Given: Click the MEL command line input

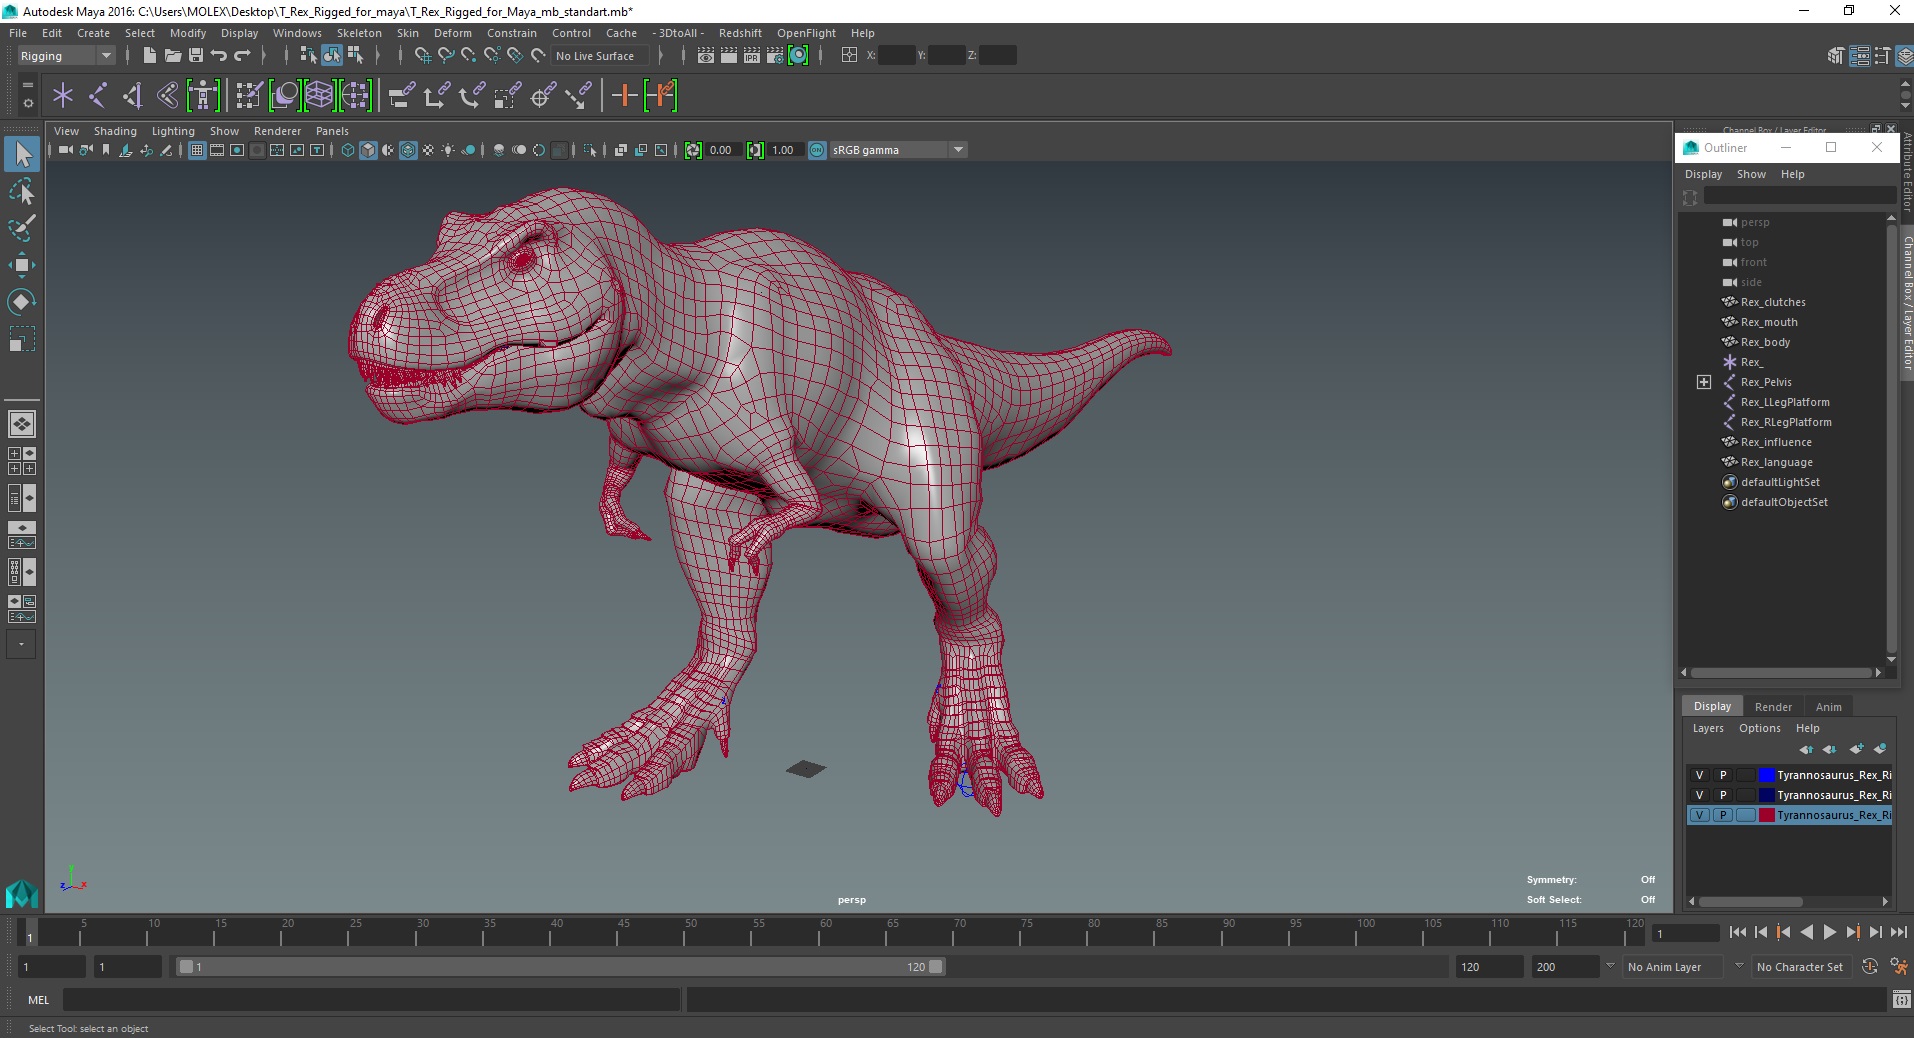Looking at the screenshot, I should pos(371,999).
